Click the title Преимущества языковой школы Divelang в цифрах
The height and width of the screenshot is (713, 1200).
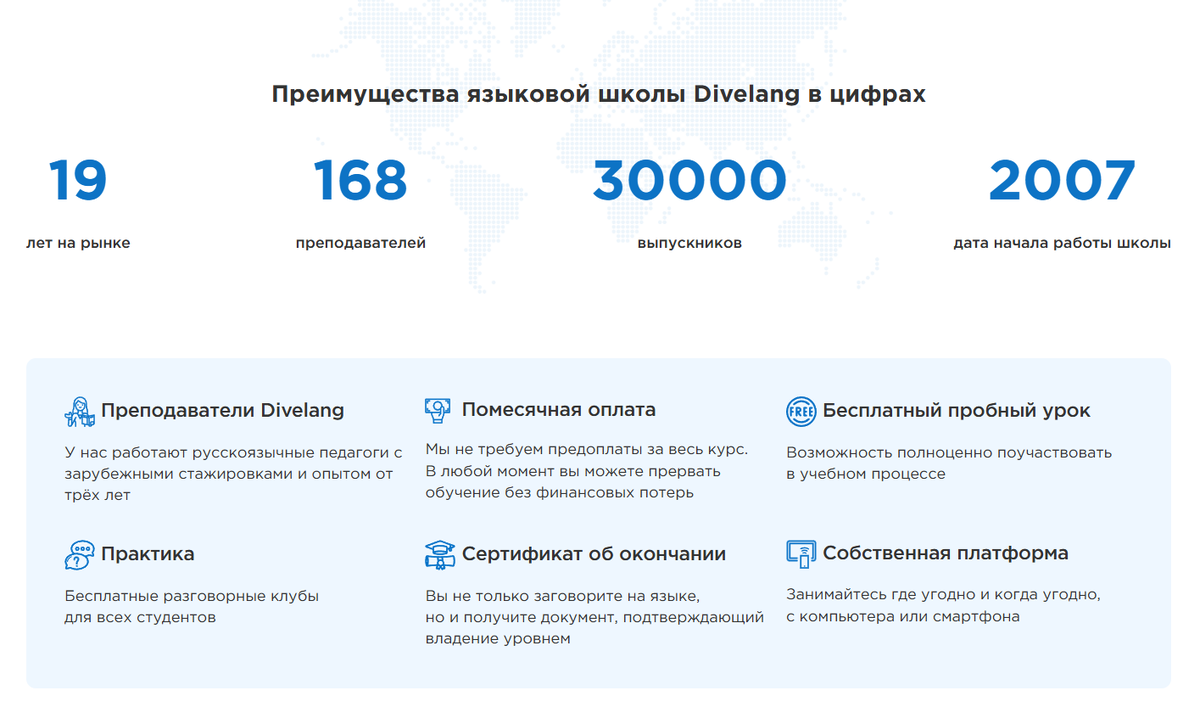(599, 94)
